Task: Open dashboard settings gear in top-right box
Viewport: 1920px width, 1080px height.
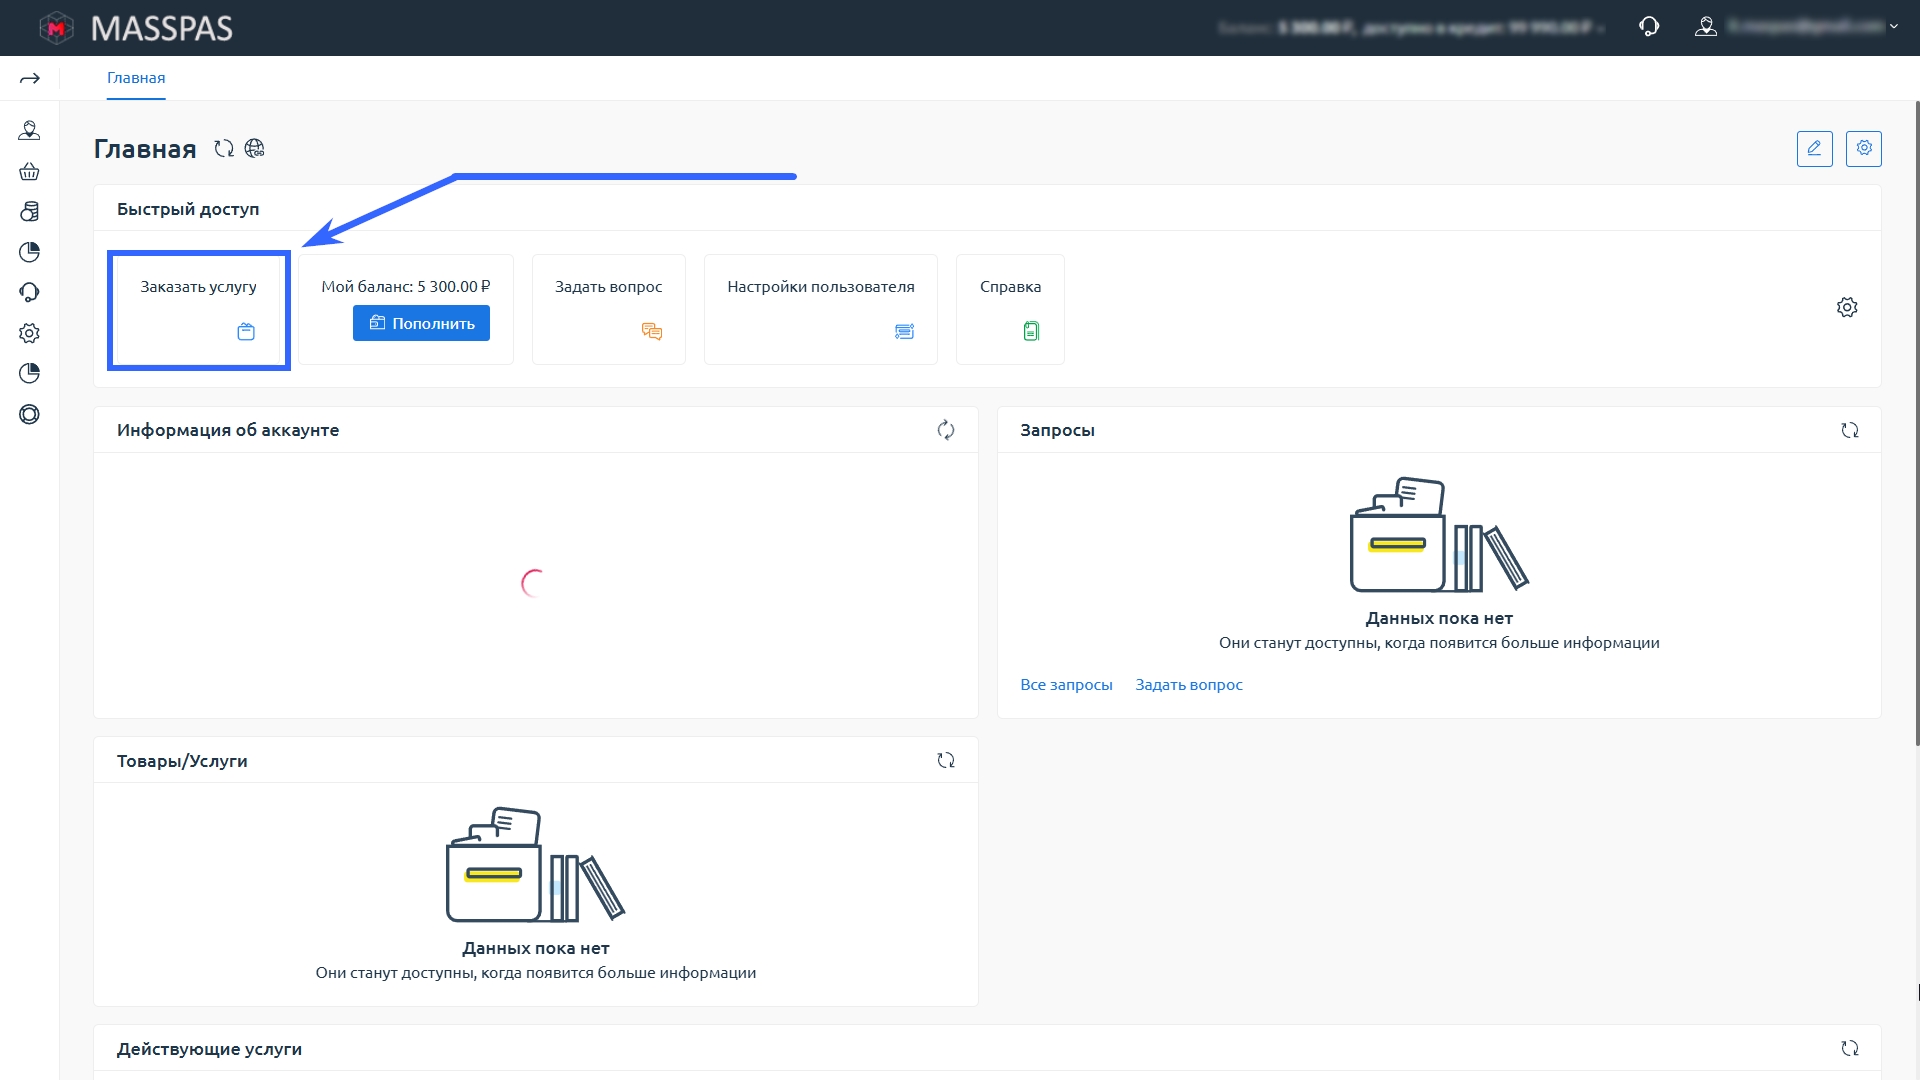Action: pyautogui.click(x=1863, y=149)
